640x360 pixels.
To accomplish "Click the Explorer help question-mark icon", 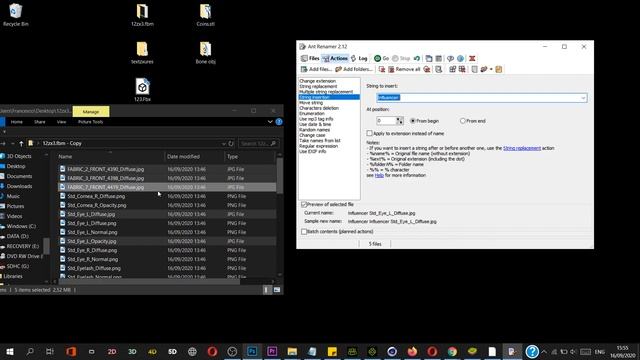I will 279,122.
